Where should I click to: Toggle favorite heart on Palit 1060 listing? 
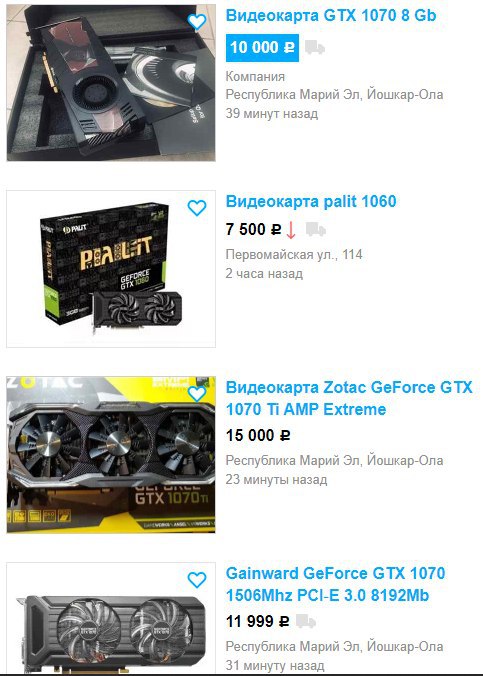tap(197, 208)
